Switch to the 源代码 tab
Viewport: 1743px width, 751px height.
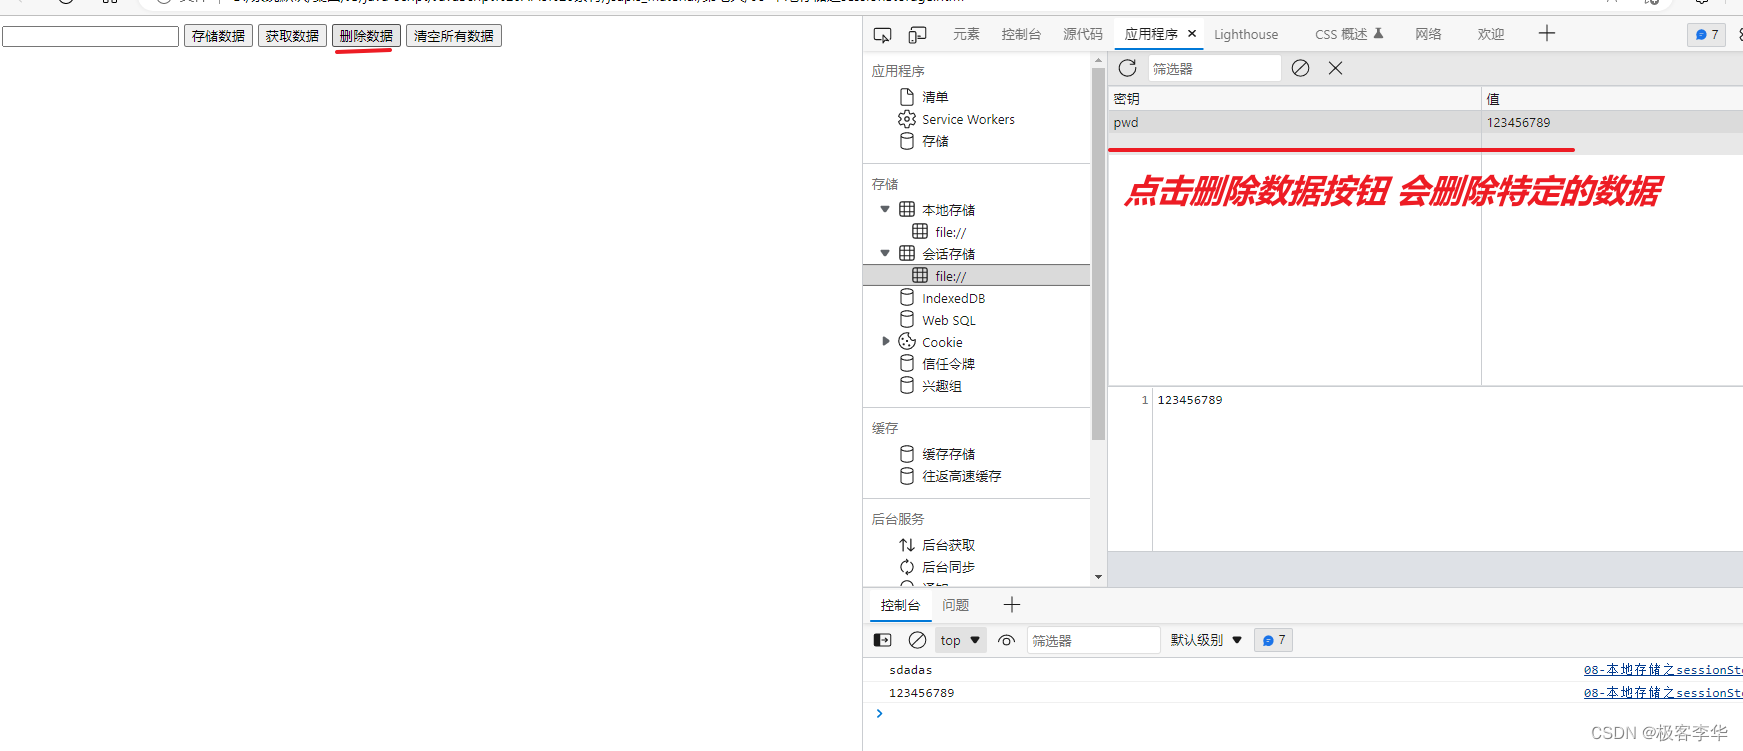point(1083,34)
